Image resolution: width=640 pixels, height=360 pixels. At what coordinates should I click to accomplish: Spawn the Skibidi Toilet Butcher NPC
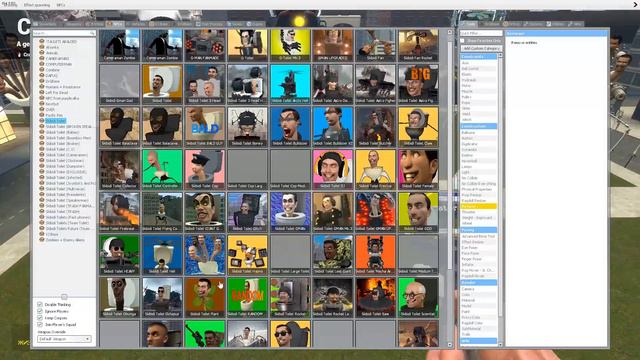pos(376,127)
